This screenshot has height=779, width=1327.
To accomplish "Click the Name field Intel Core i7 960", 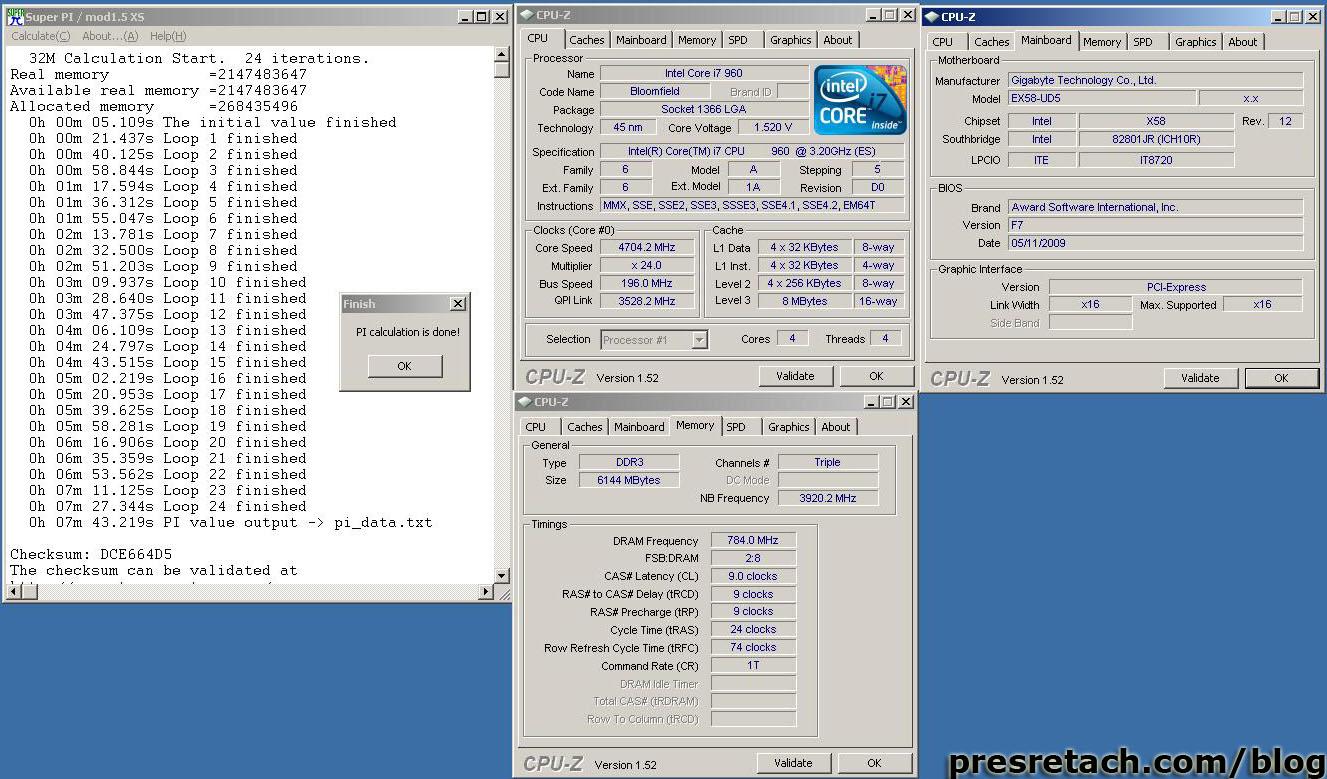I will 704,73.
